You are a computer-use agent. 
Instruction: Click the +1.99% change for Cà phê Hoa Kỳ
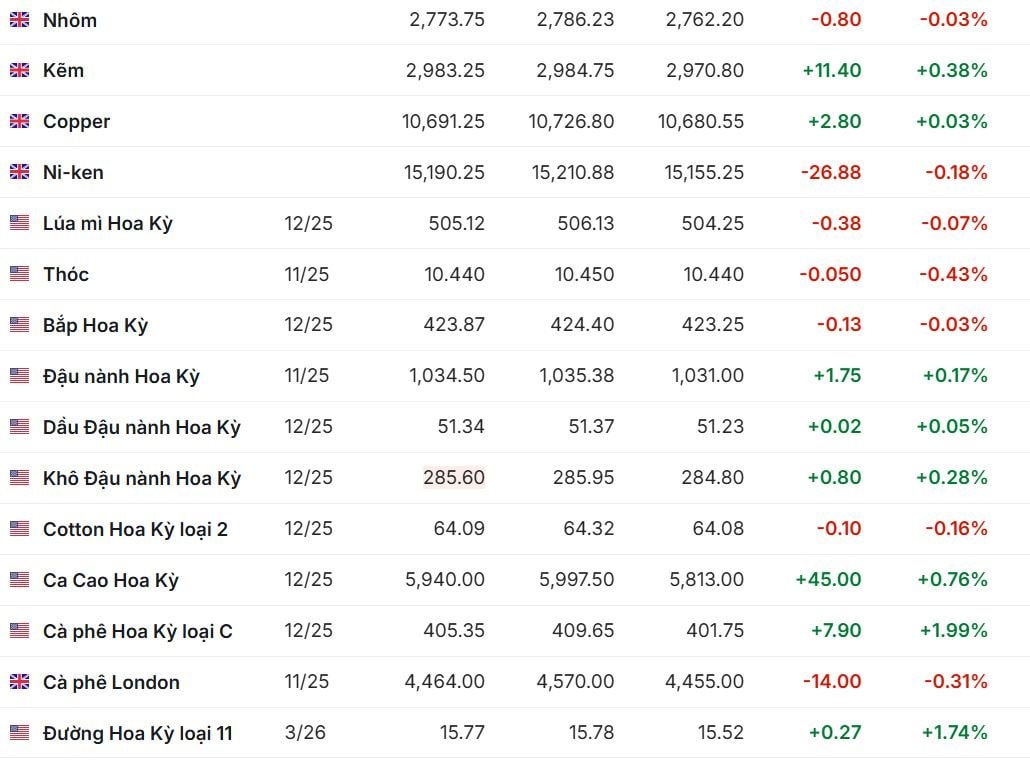(x=951, y=631)
